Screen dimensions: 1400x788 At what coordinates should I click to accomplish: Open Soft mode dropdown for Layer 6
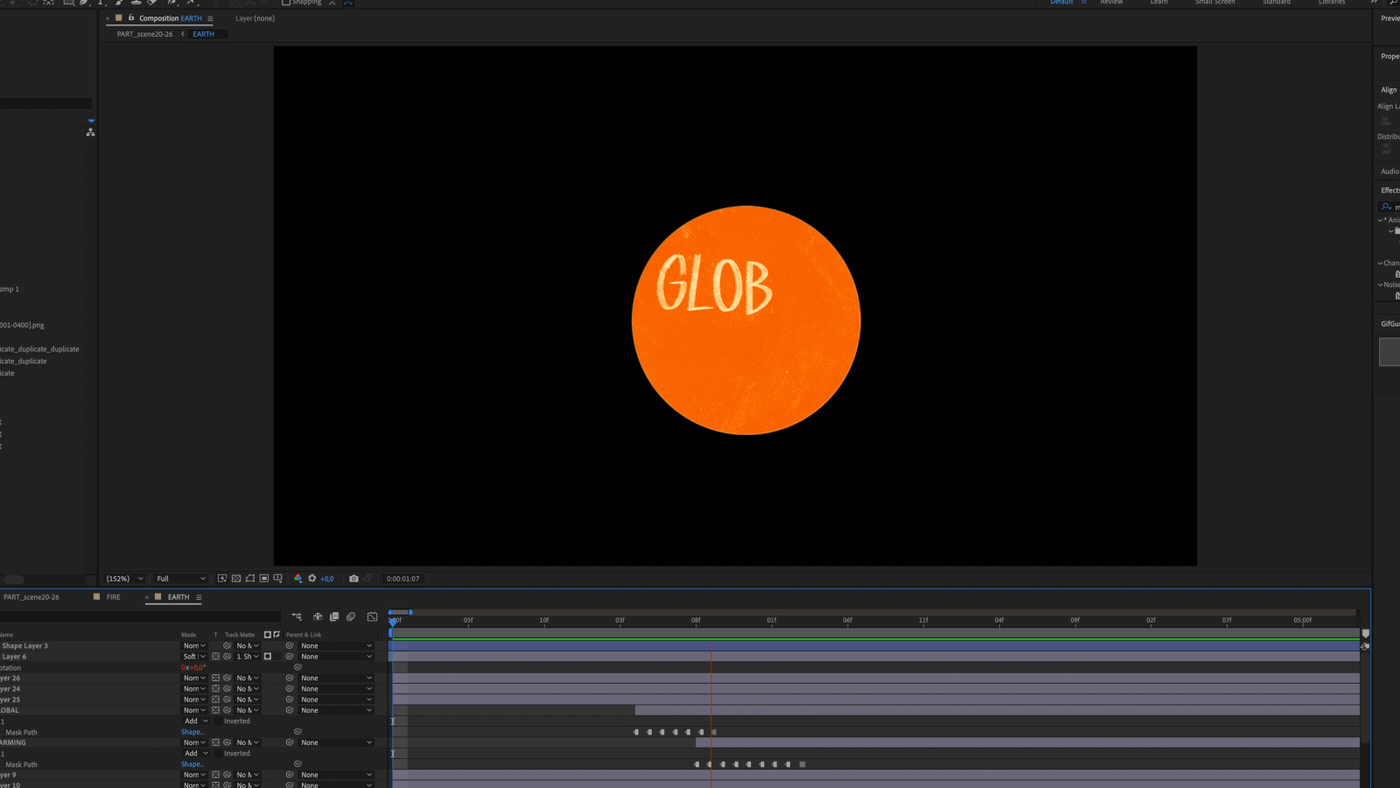tap(194, 657)
